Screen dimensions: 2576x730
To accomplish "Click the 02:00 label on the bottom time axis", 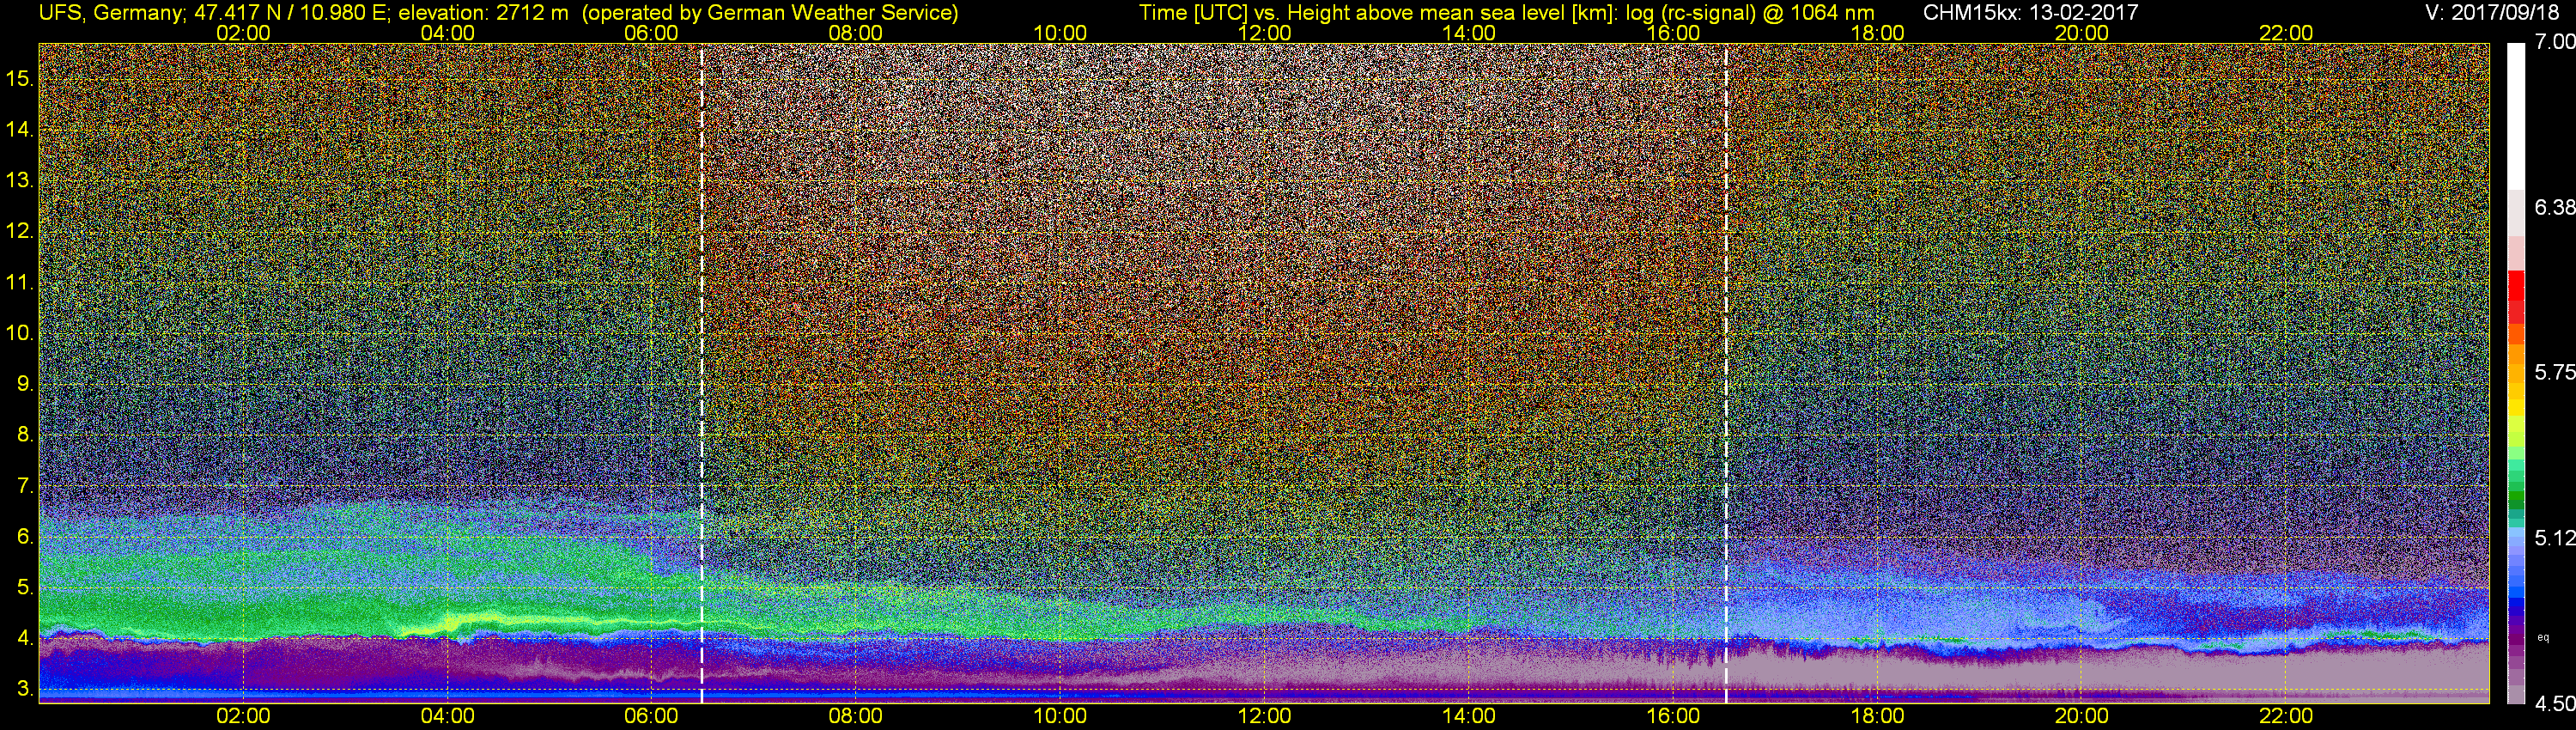I will point(244,716).
